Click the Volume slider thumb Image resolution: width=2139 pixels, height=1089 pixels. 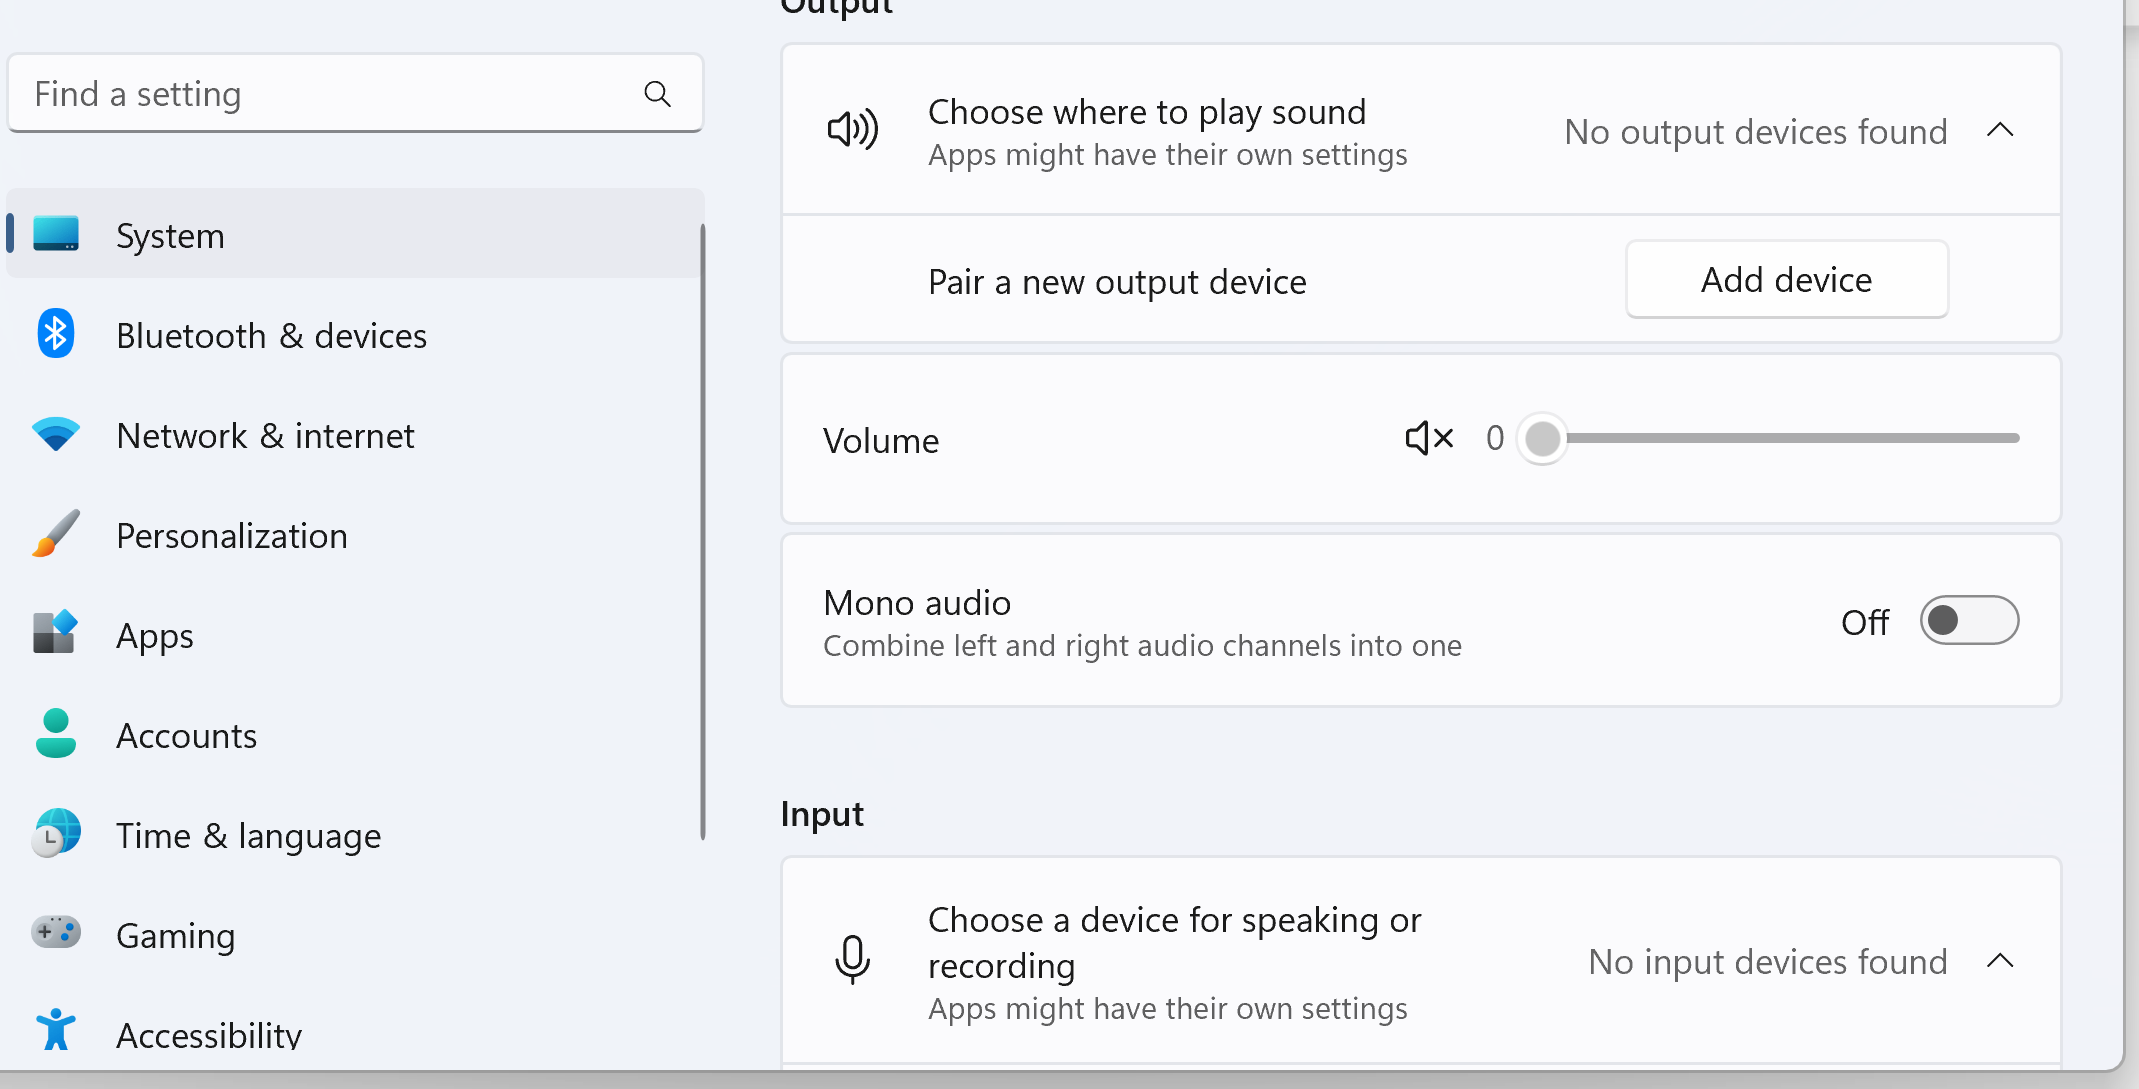tap(1542, 438)
